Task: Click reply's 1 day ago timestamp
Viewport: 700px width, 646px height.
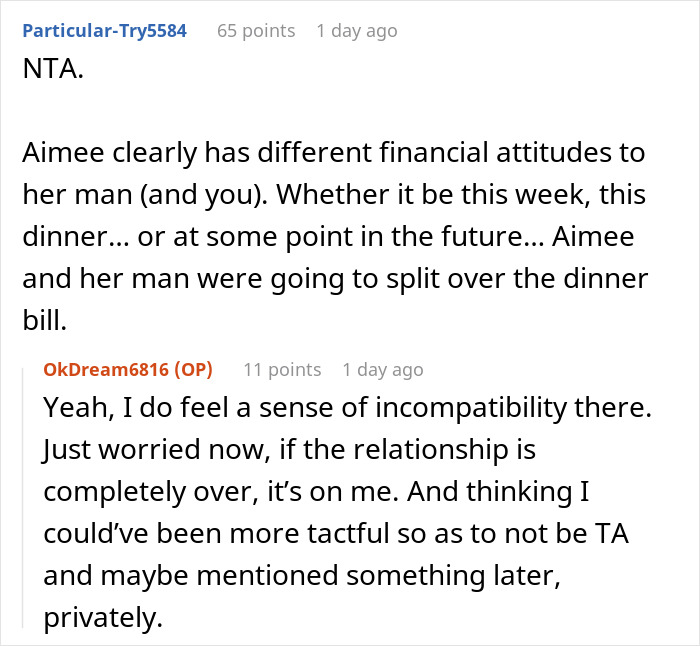Action: [x=382, y=370]
